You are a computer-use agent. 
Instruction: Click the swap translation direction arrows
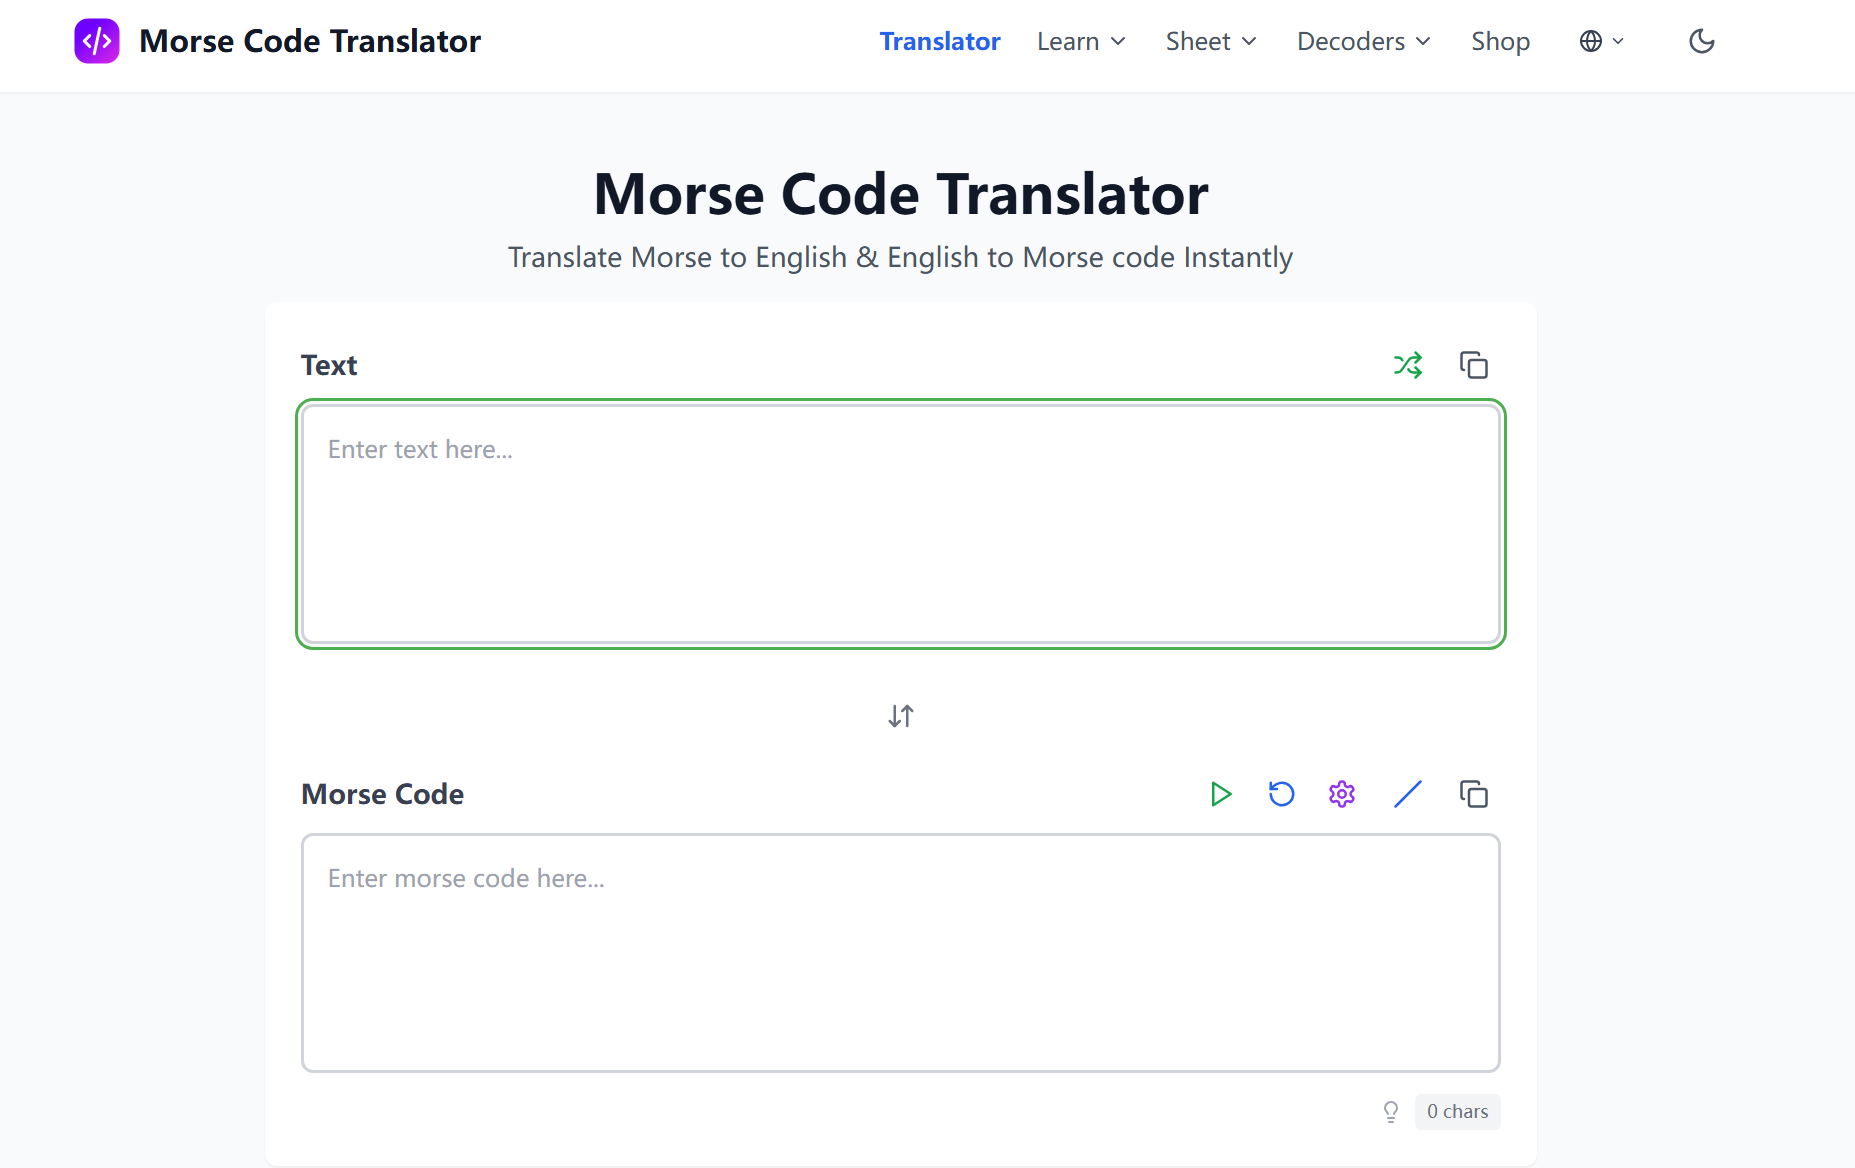click(x=899, y=716)
